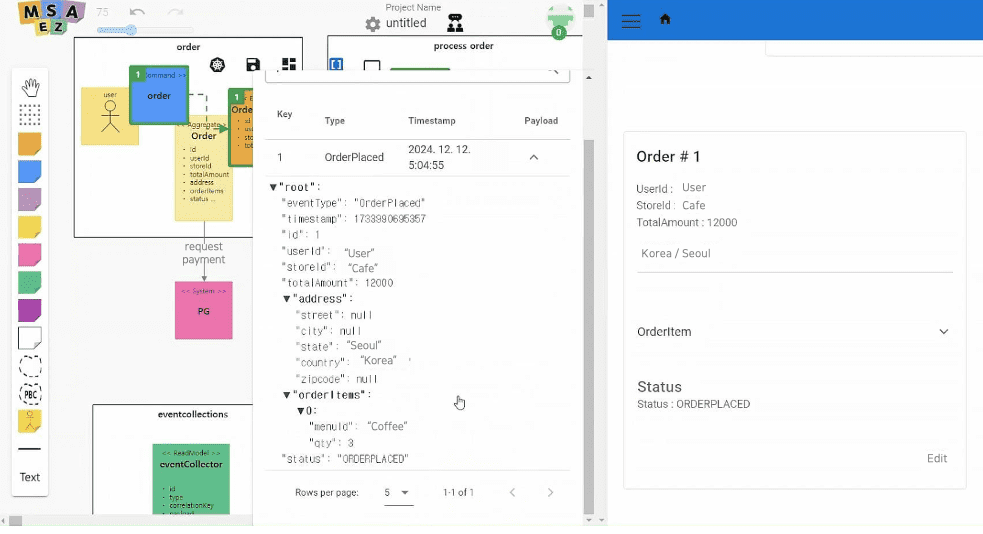Expand the OrderItem dropdown
This screenshot has width=983, height=534.
point(943,332)
